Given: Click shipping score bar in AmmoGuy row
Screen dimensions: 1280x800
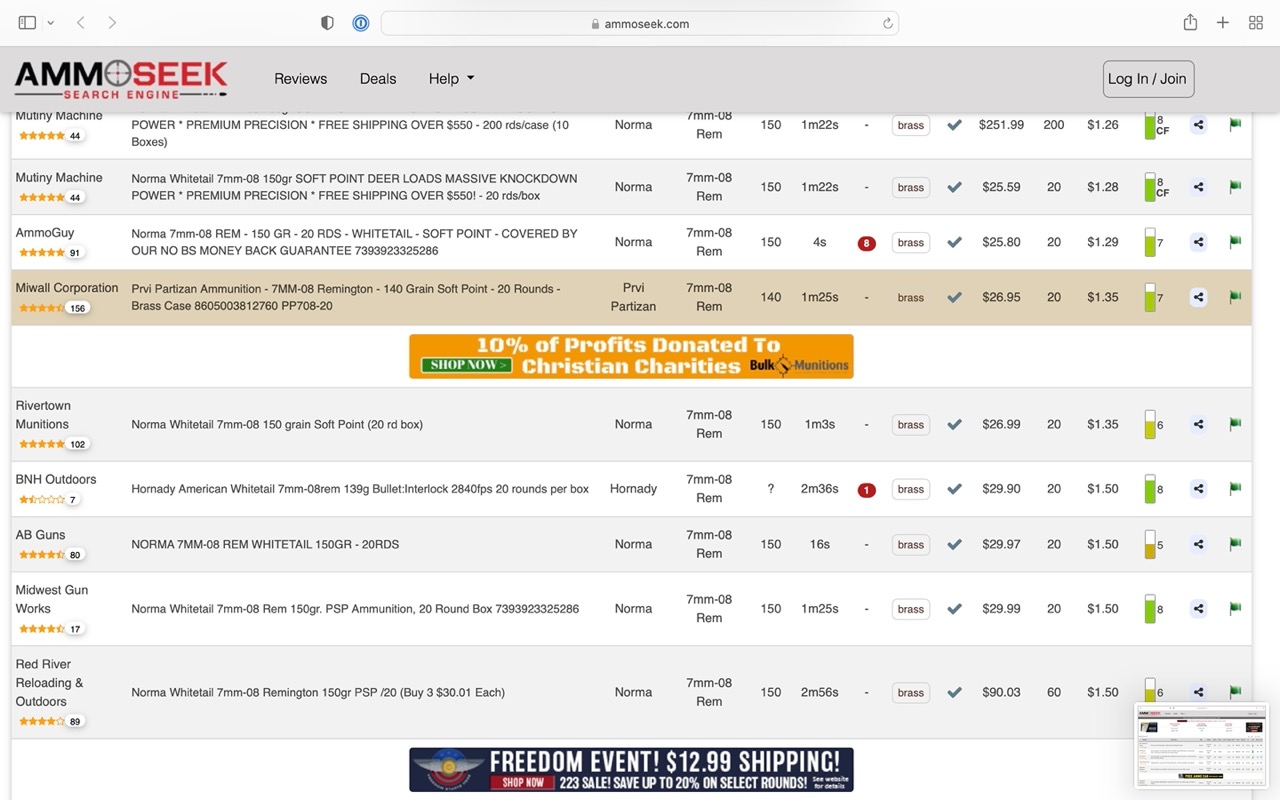Looking at the screenshot, I should pyautogui.click(x=1150, y=242).
